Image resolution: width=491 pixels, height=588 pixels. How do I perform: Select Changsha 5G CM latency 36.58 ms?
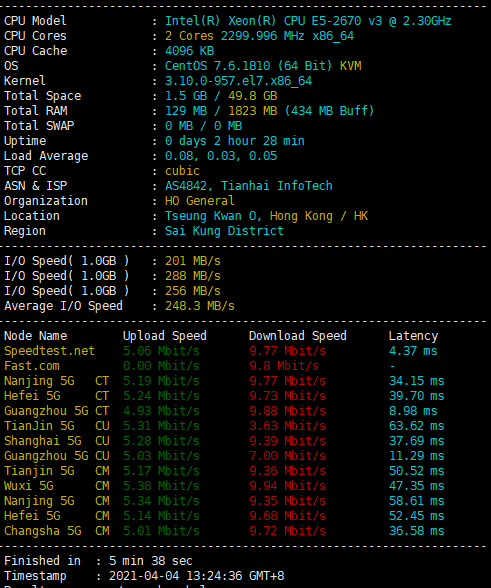(x=416, y=531)
